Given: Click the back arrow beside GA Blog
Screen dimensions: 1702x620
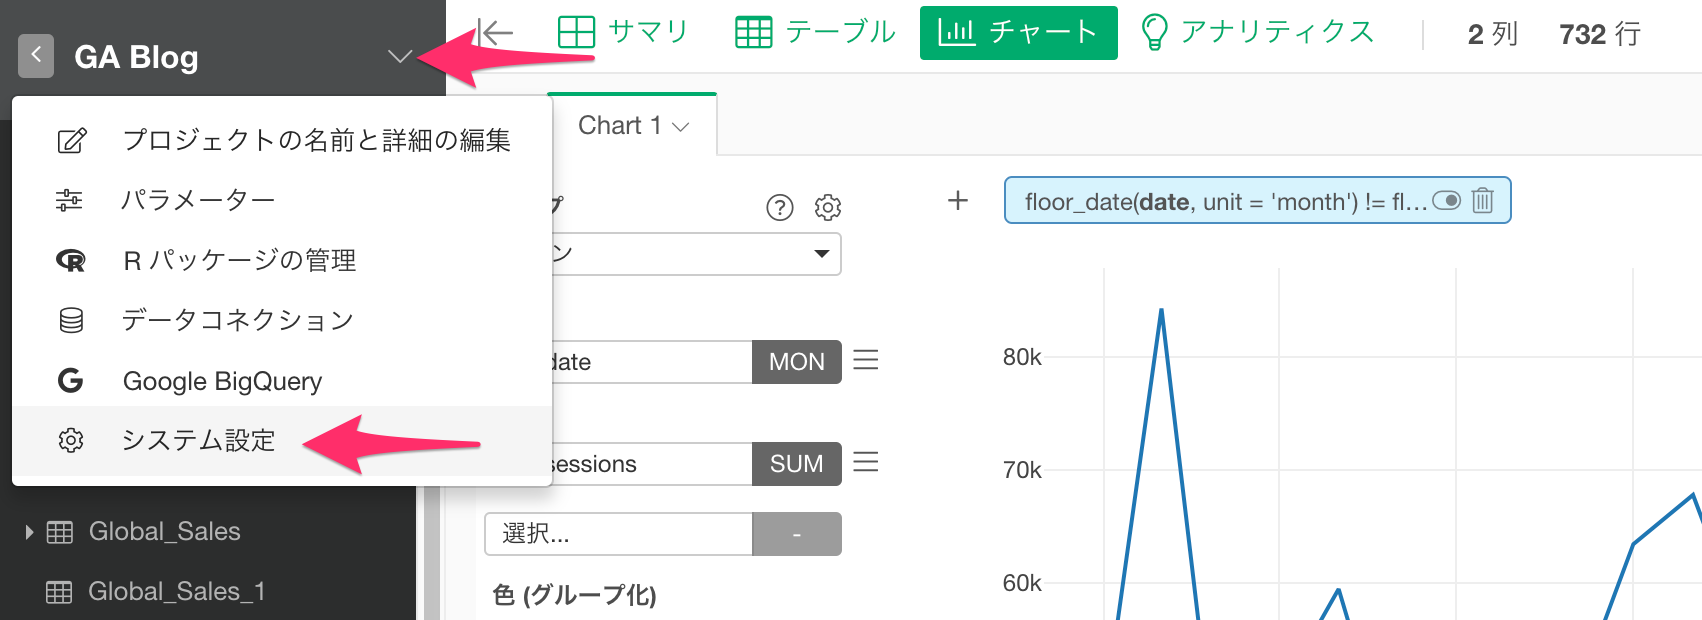Looking at the screenshot, I should [x=36, y=56].
